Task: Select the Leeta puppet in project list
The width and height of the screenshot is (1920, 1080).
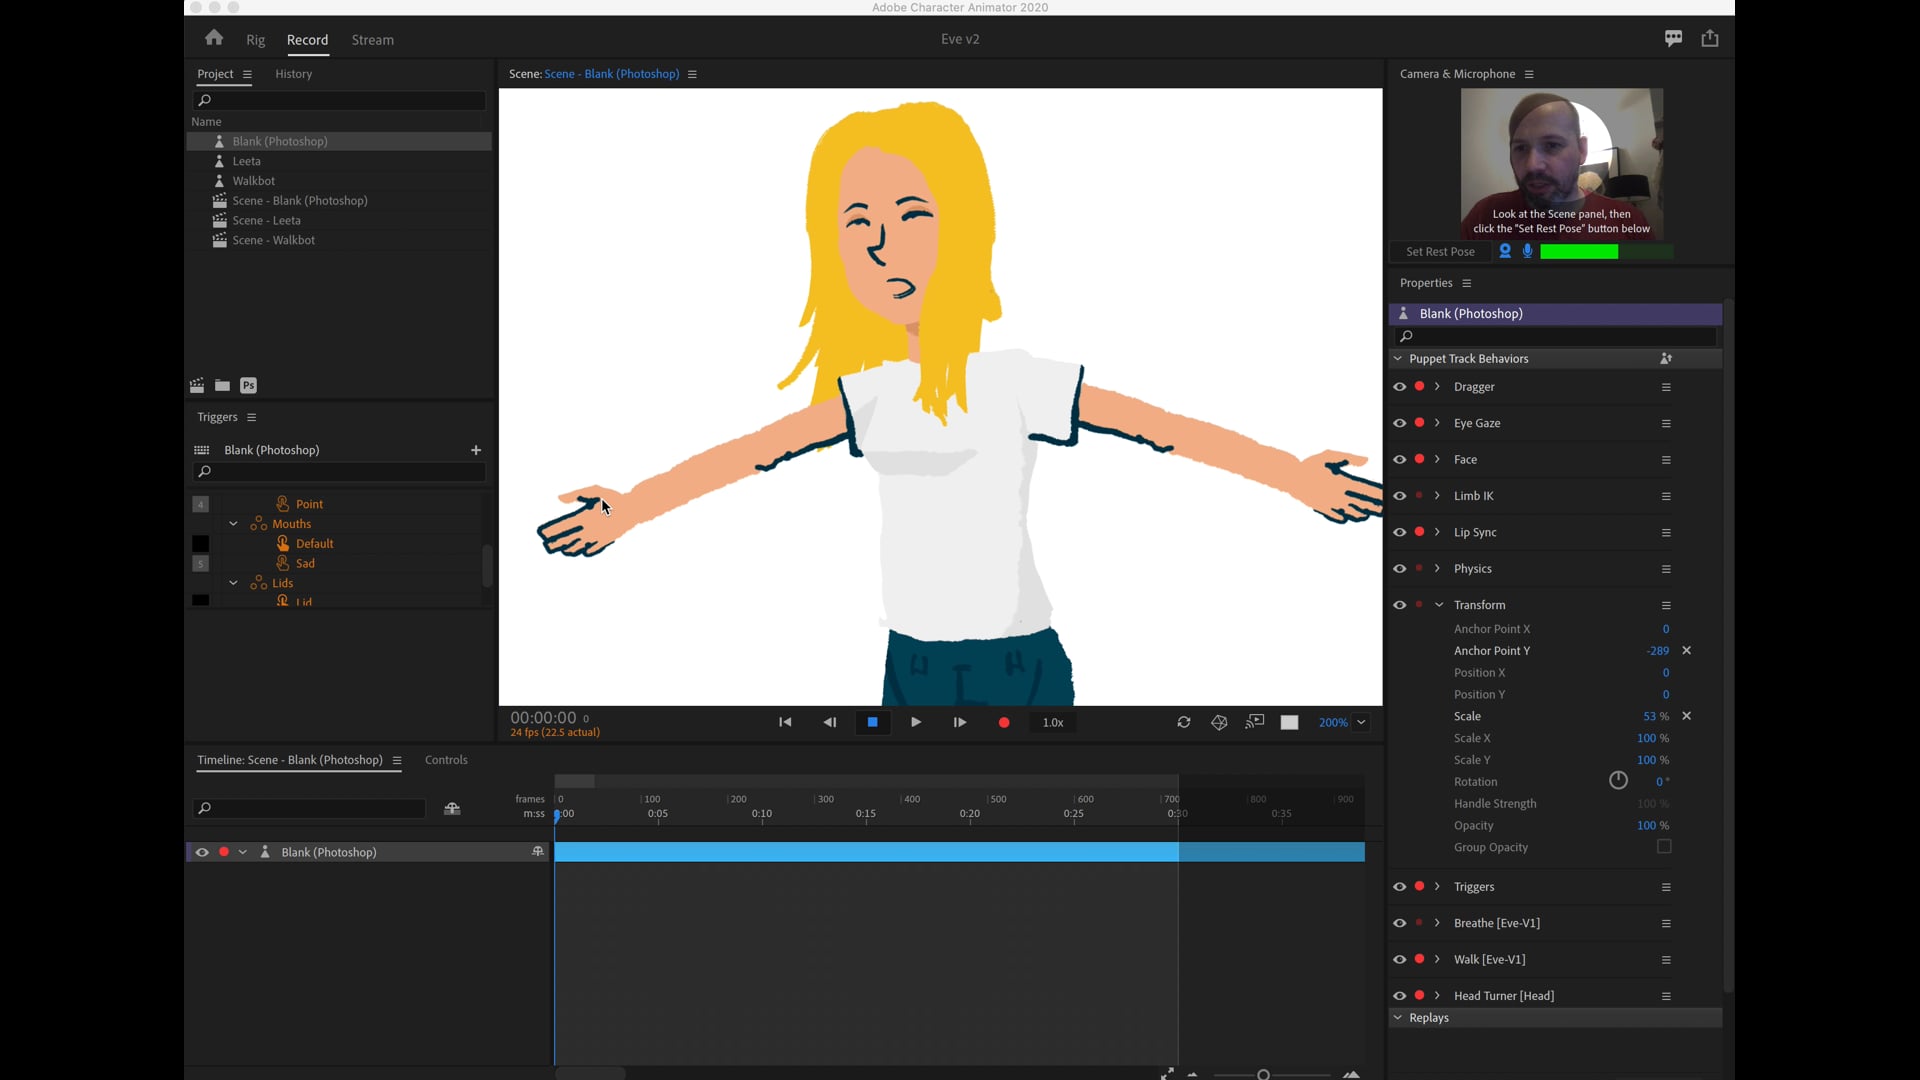Action: [x=247, y=161]
